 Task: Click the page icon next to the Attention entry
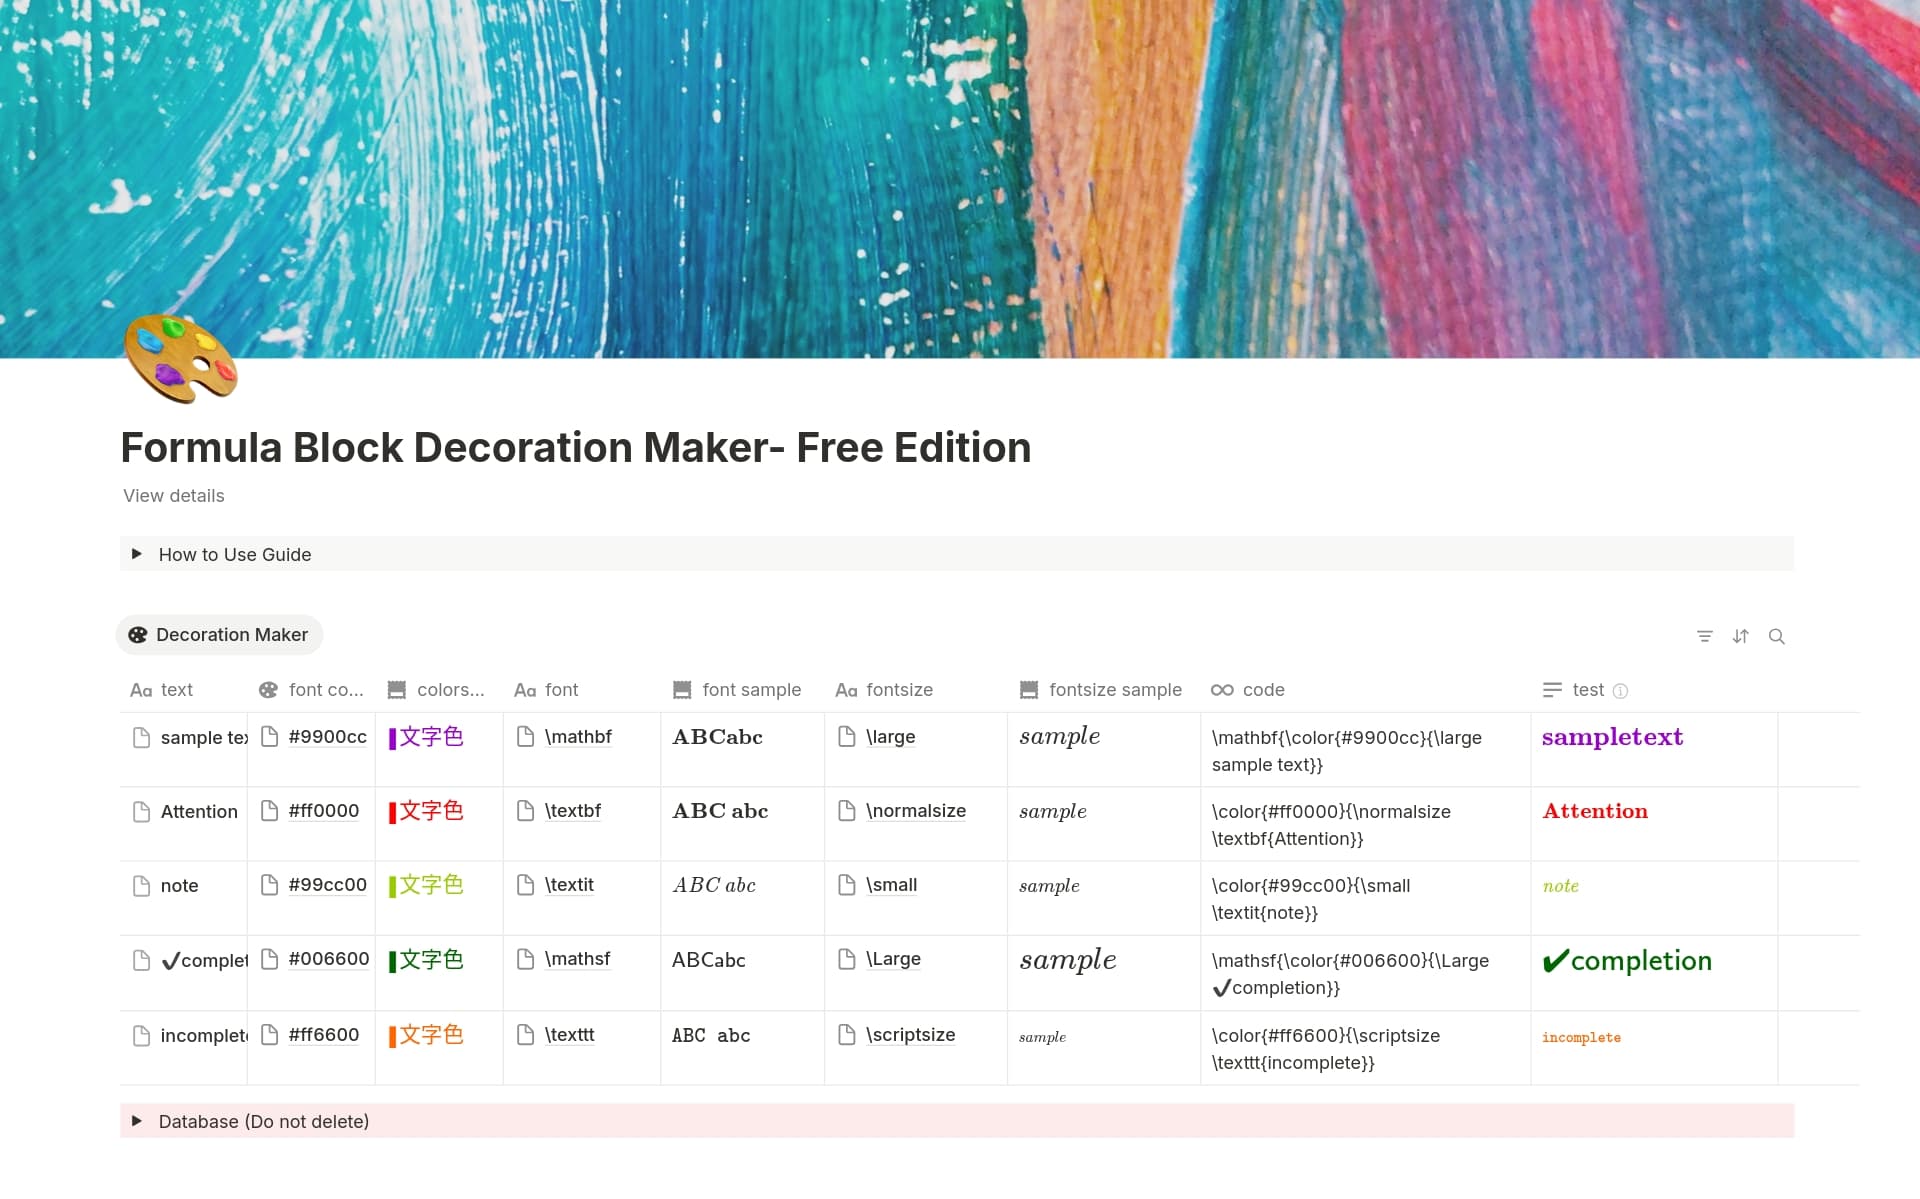click(142, 811)
